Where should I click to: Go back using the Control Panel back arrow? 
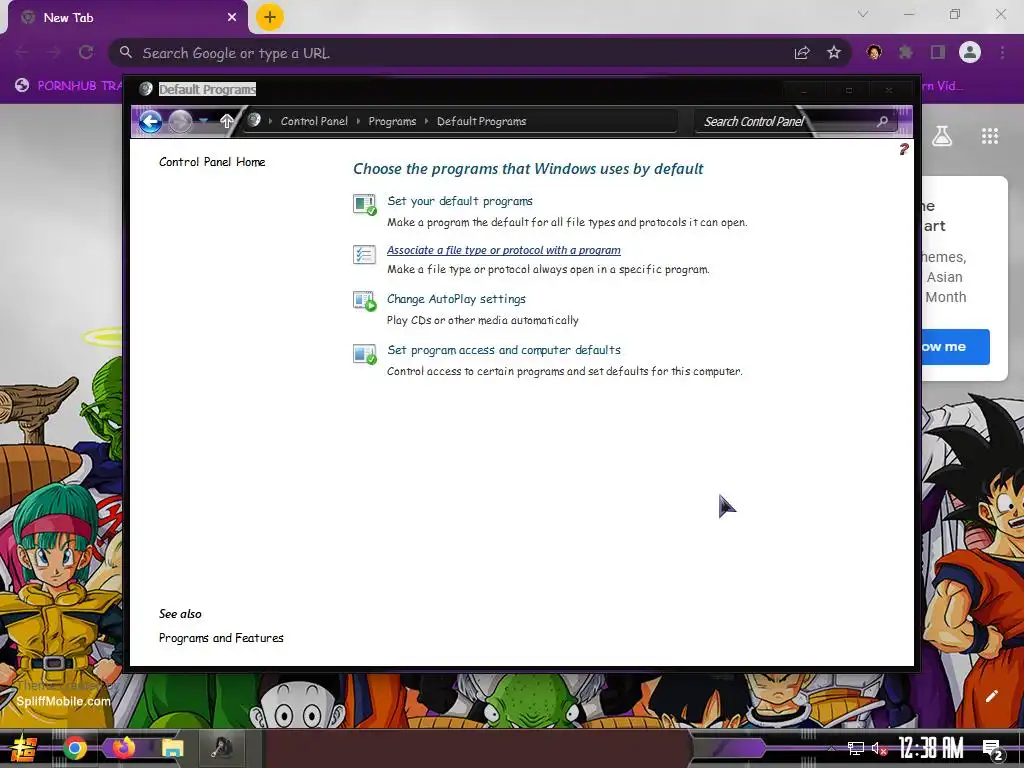tap(150, 121)
